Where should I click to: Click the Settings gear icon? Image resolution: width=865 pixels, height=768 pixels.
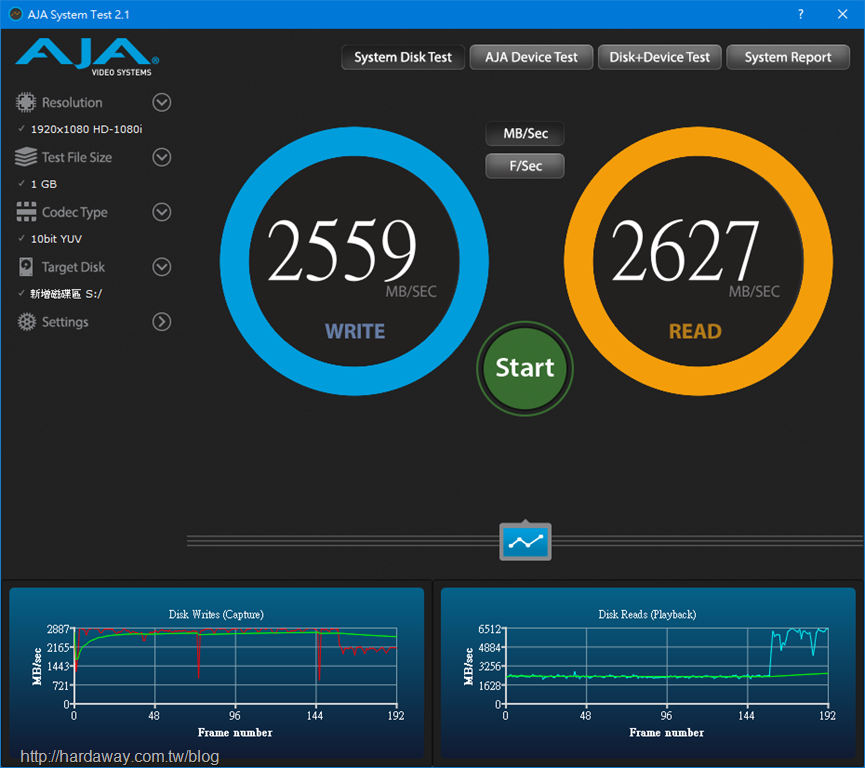pos(26,322)
